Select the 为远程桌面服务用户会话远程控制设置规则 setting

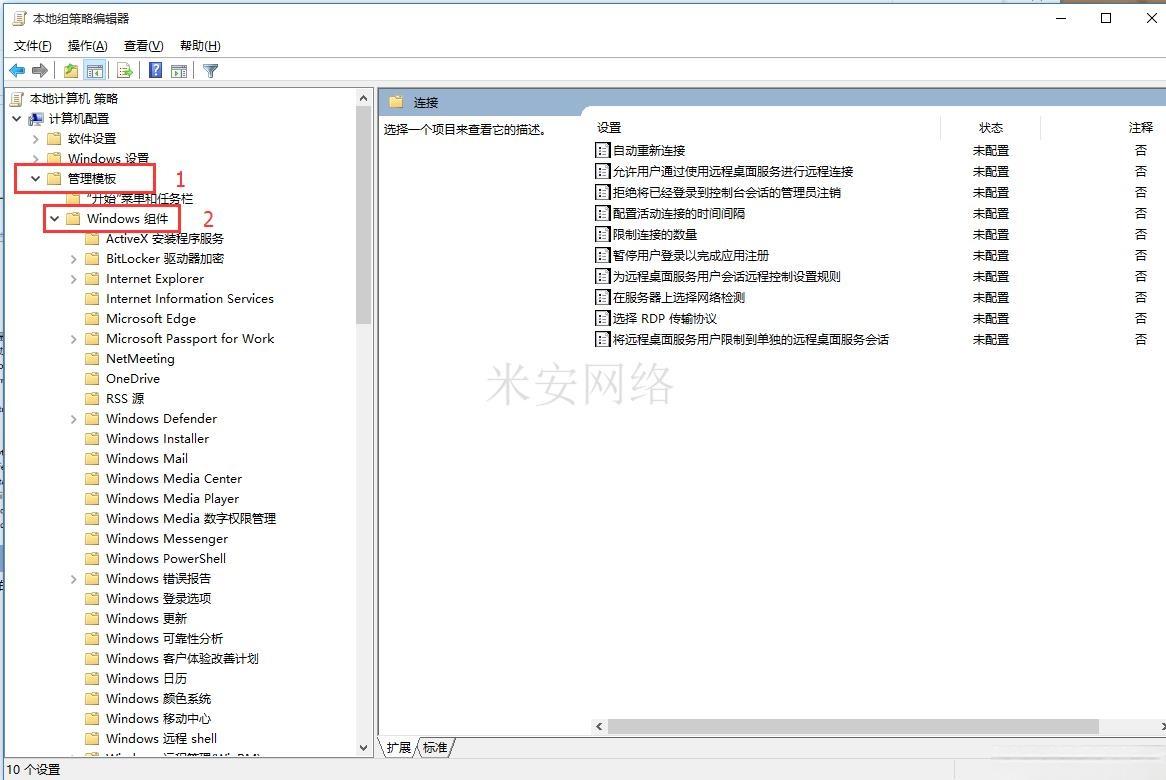727,277
